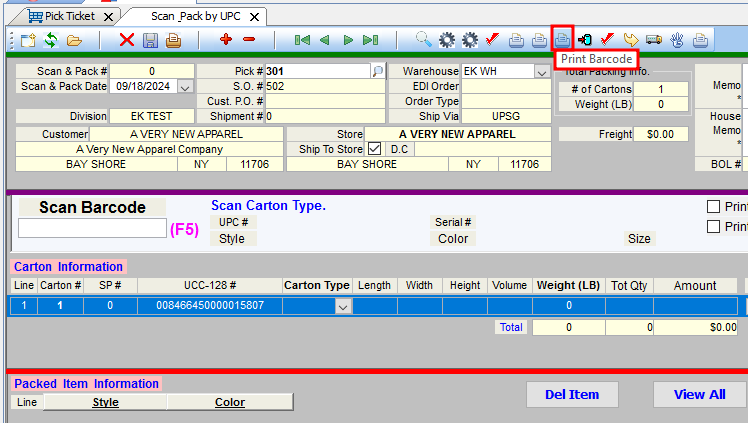Click the second gear icon in toolbar
748x423 pixels.
[470, 40]
